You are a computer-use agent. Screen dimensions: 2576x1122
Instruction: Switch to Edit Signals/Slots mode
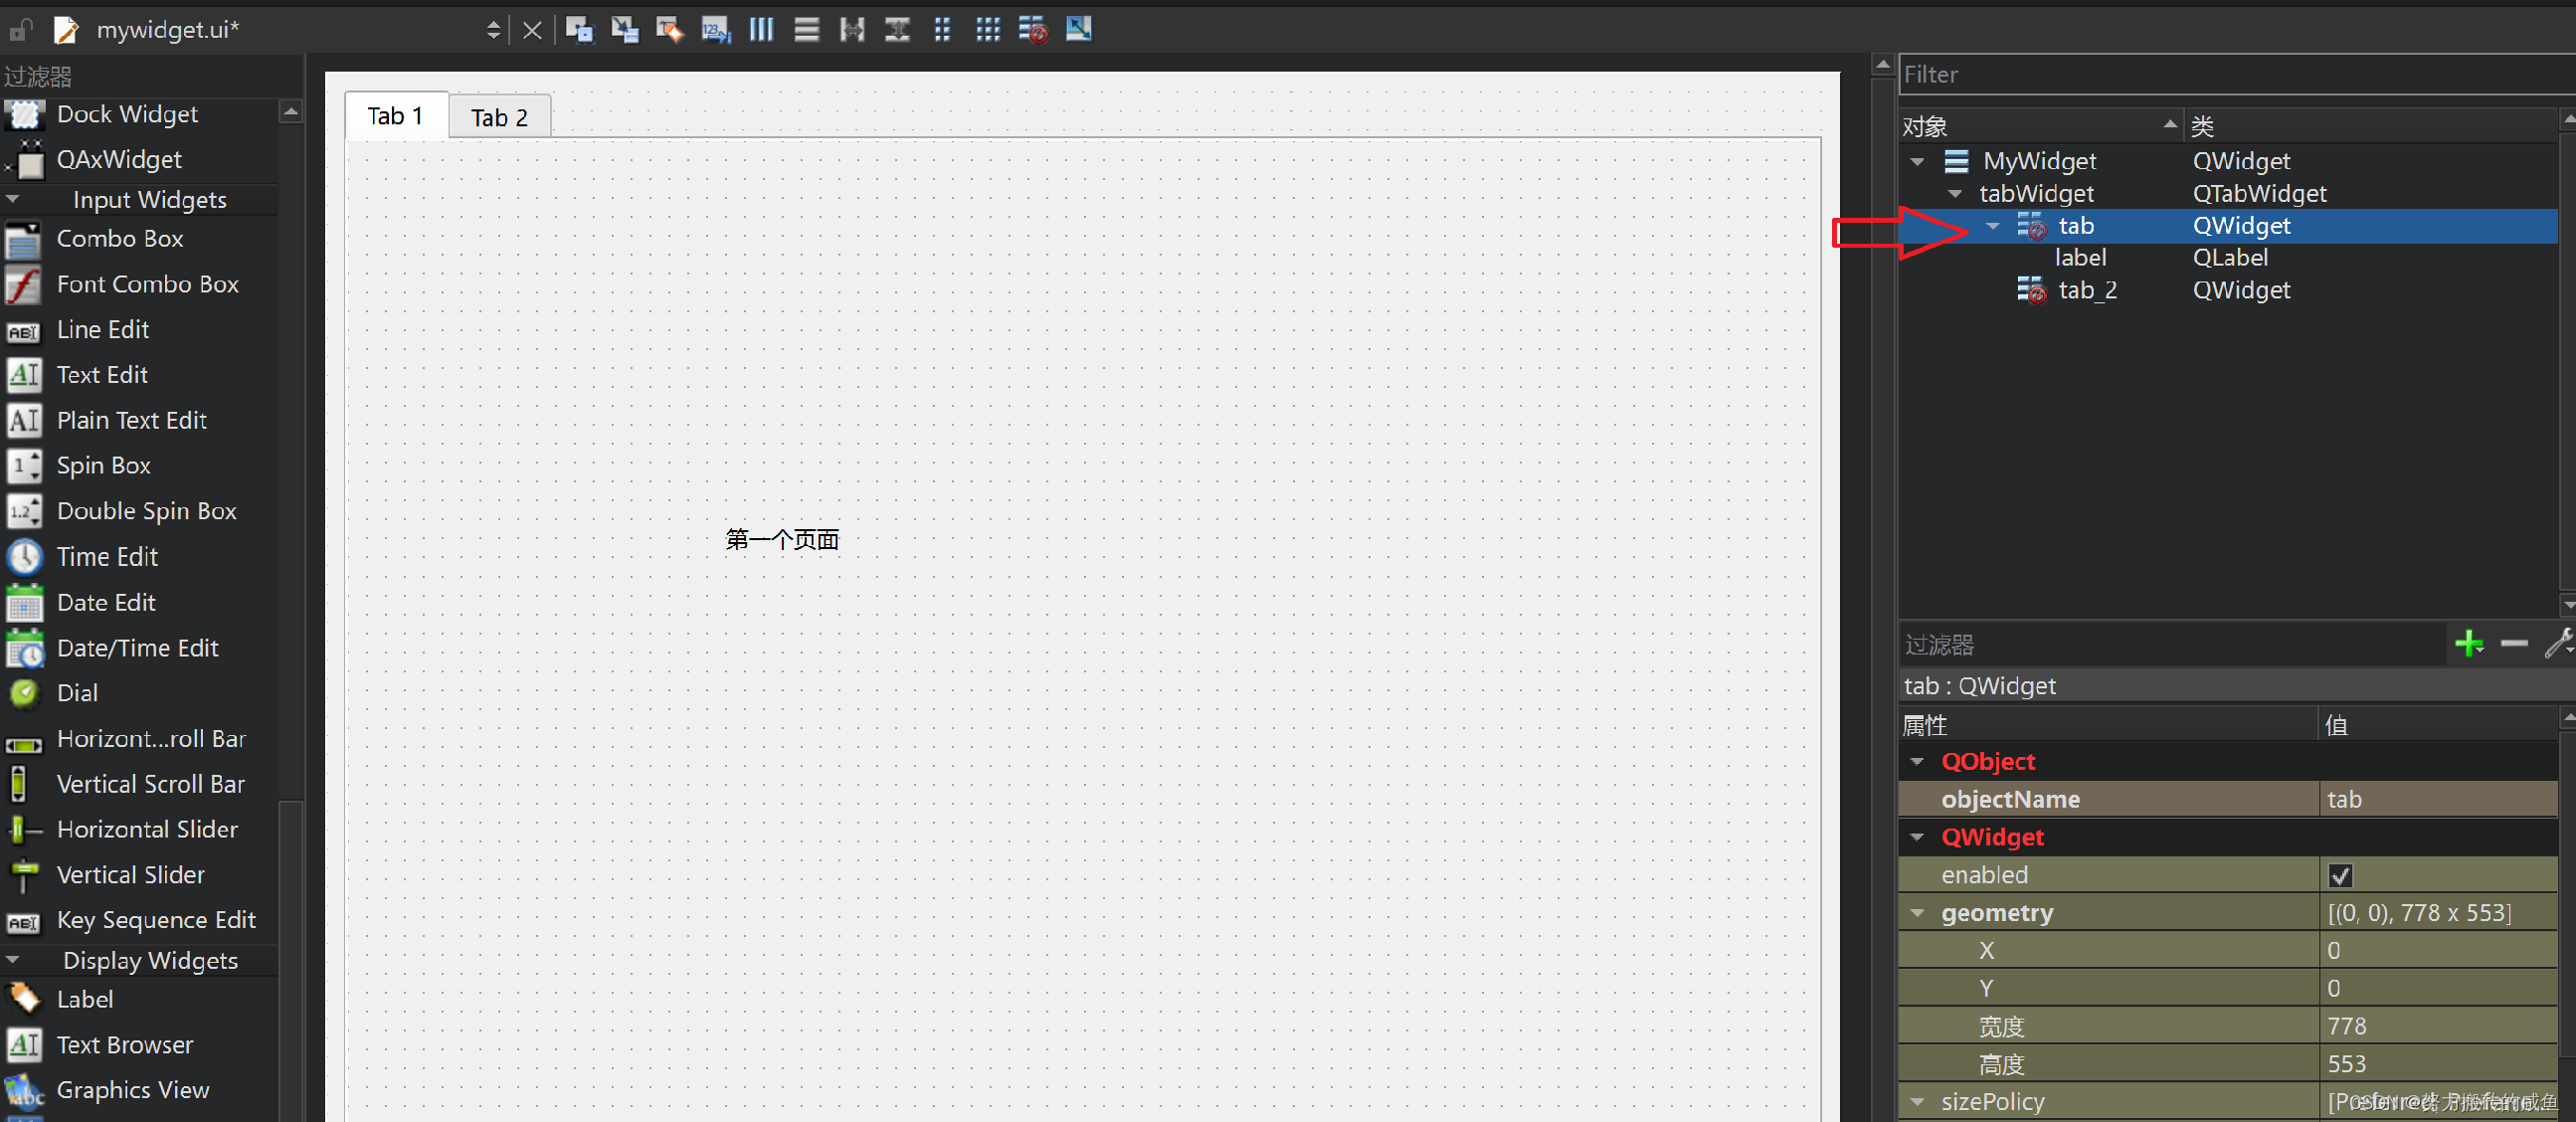(624, 30)
